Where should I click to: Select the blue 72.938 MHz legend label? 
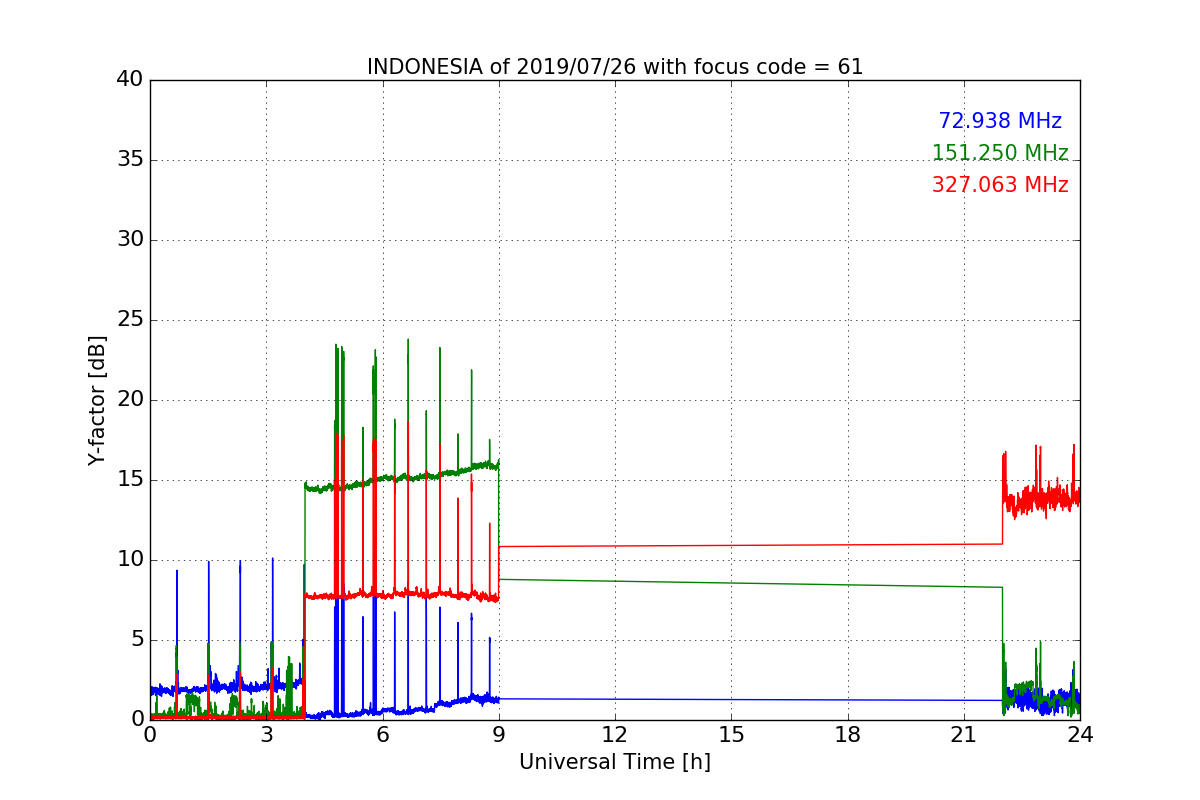tap(1000, 121)
